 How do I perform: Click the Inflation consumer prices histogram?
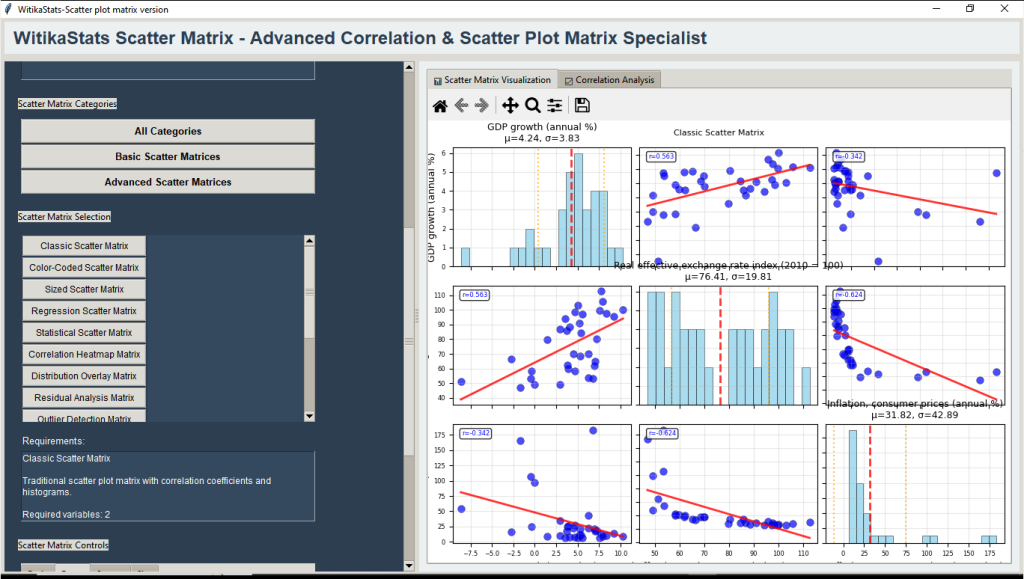tap(915, 484)
